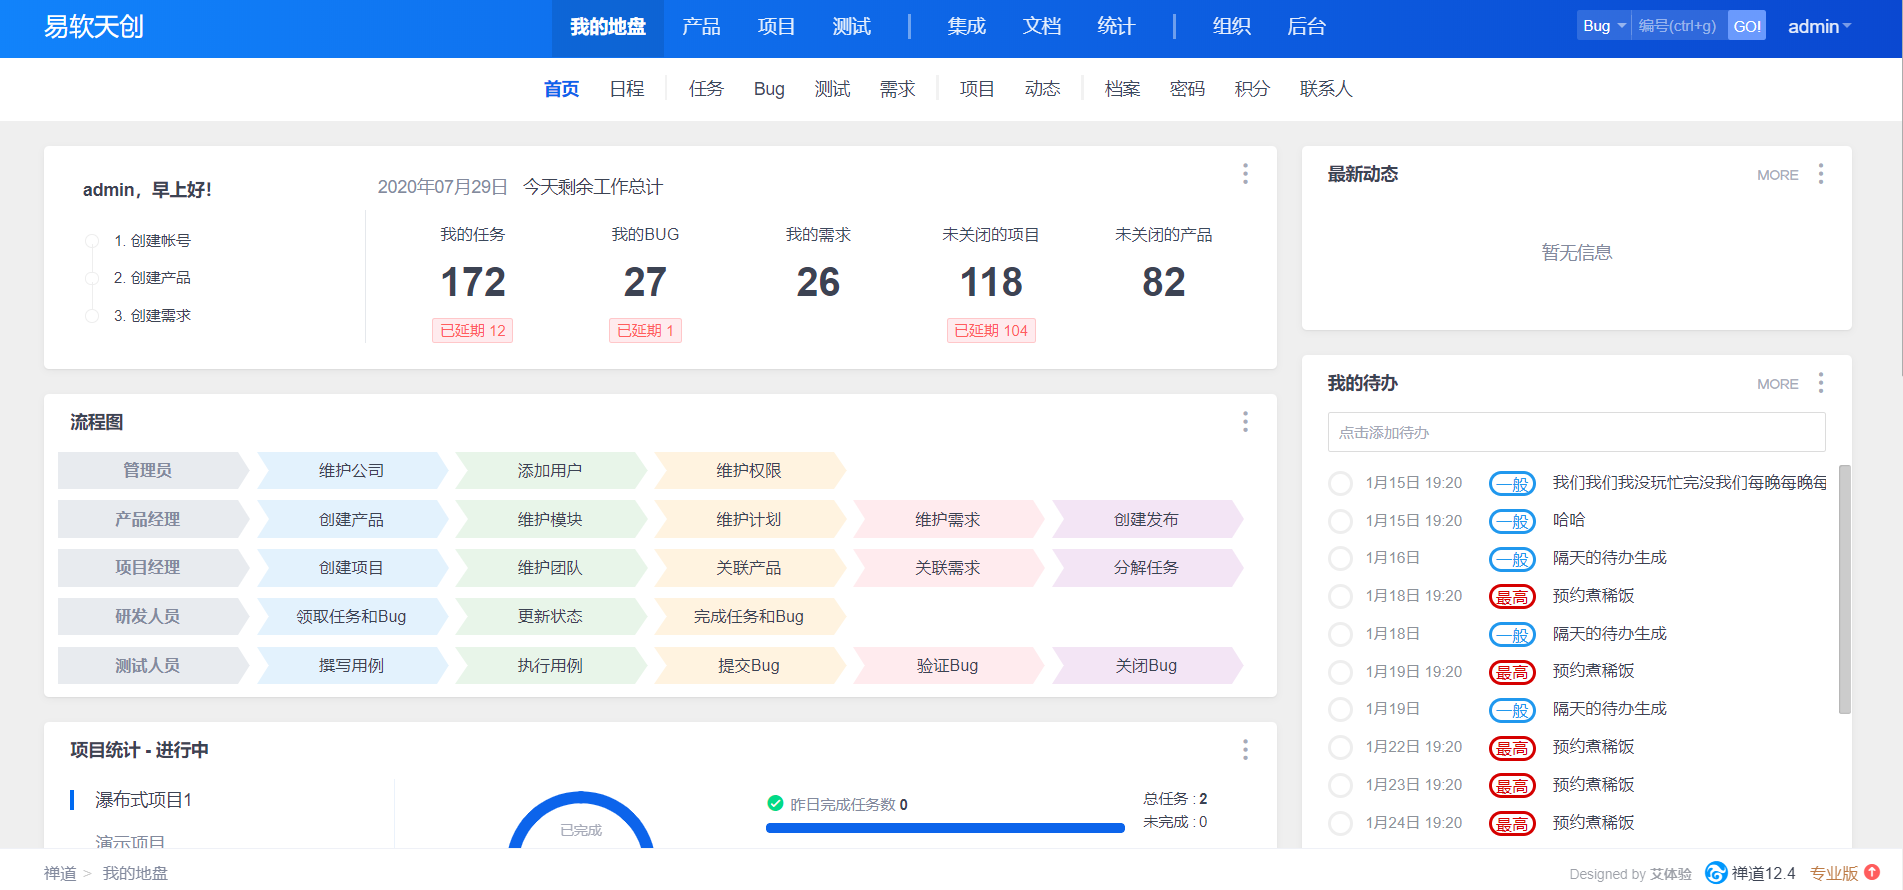Open the 最新动态 panel three-dot menu

(x=1821, y=174)
